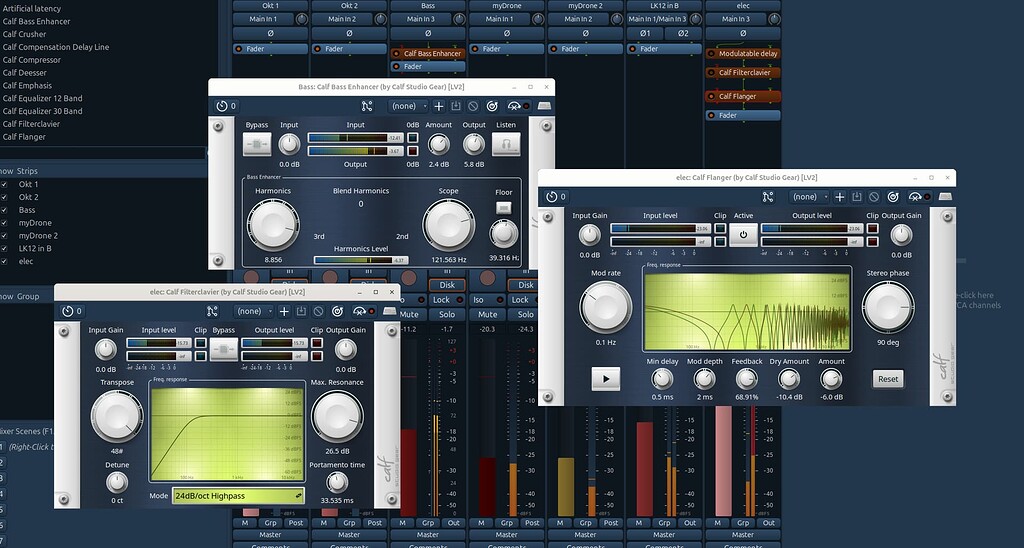1024x548 pixels.
Task: Uncheck Bass strip checkbox
Action: click(4, 210)
